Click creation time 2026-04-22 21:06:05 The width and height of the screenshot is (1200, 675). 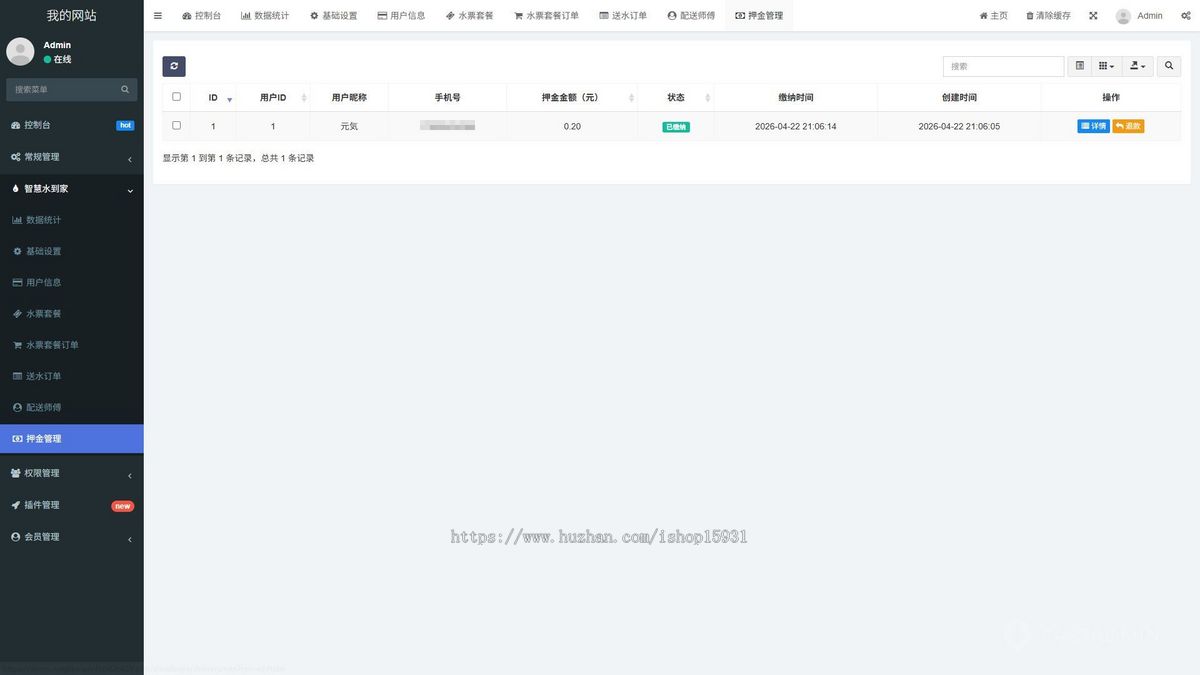tap(959, 126)
